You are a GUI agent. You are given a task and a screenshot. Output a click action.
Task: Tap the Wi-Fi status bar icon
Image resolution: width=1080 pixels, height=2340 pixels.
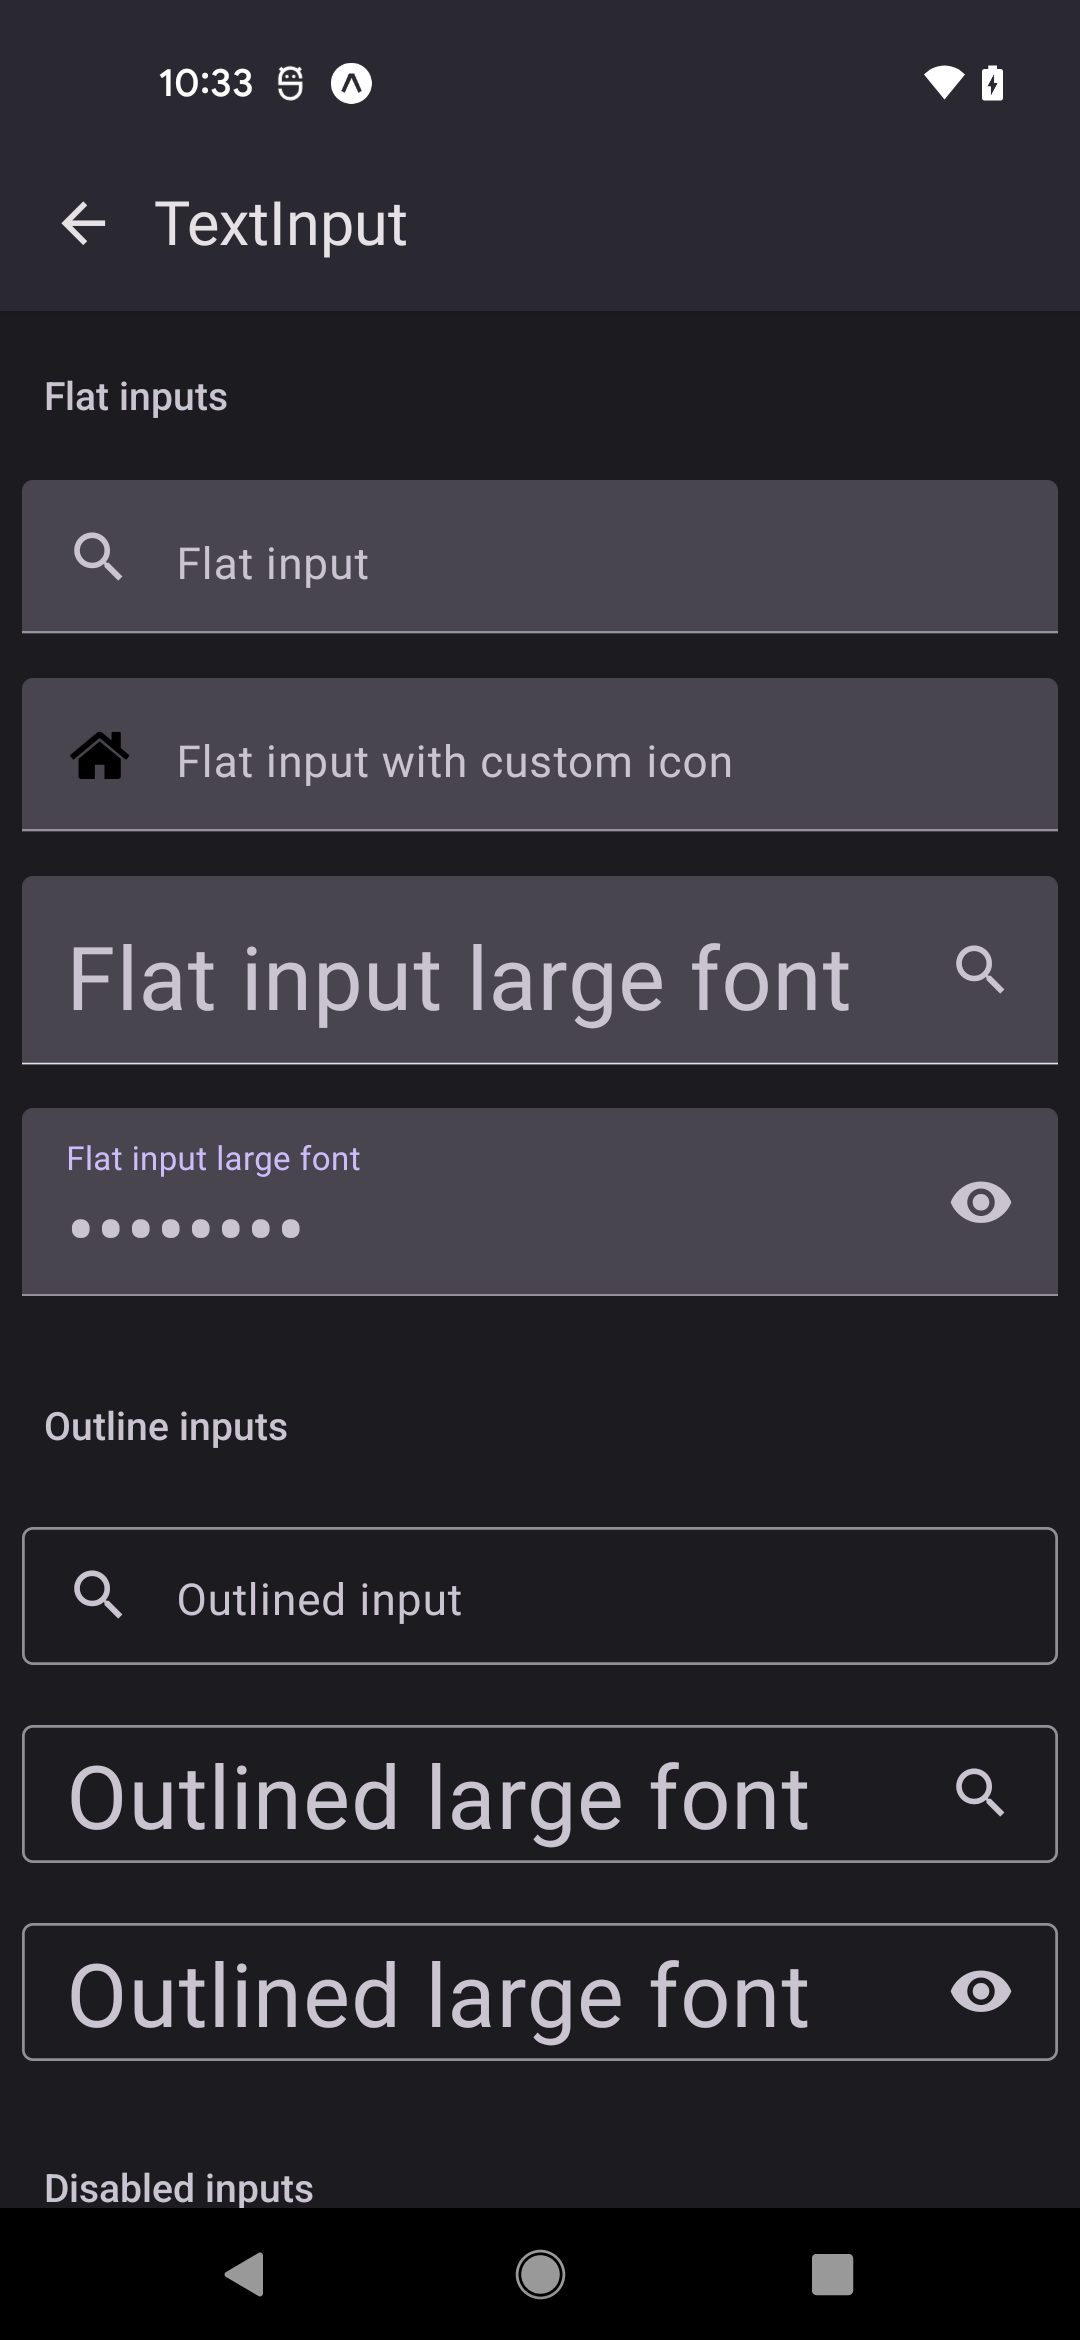[x=942, y=83]
